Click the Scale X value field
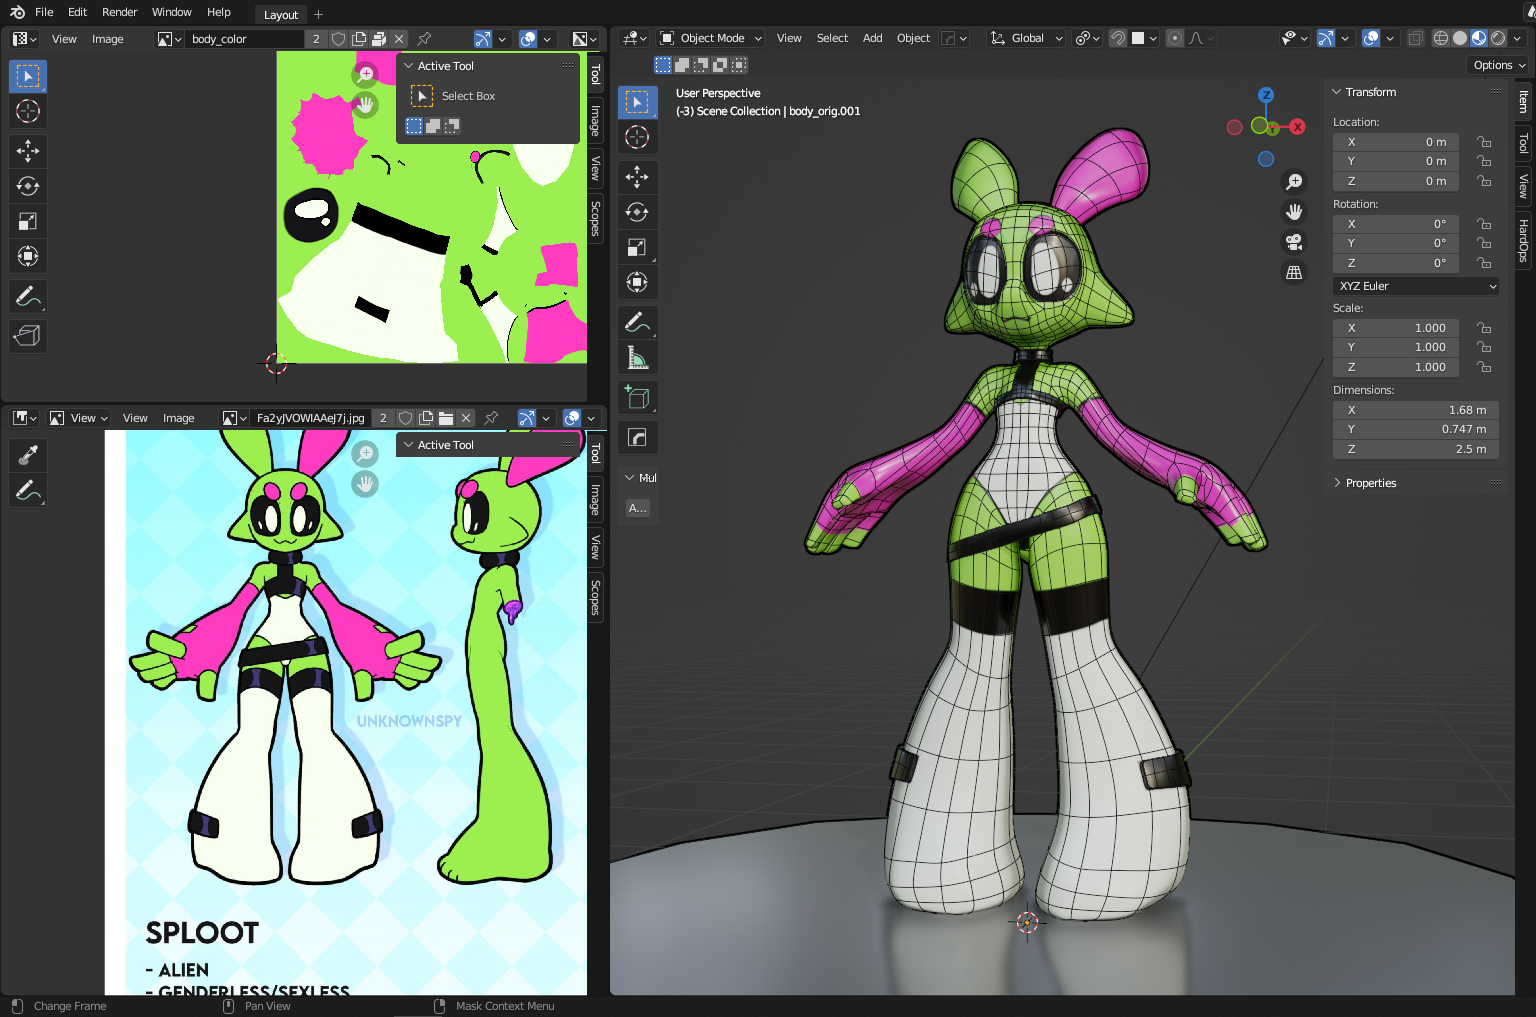Screen dimensions: 1536x1017 (1396, 328)
